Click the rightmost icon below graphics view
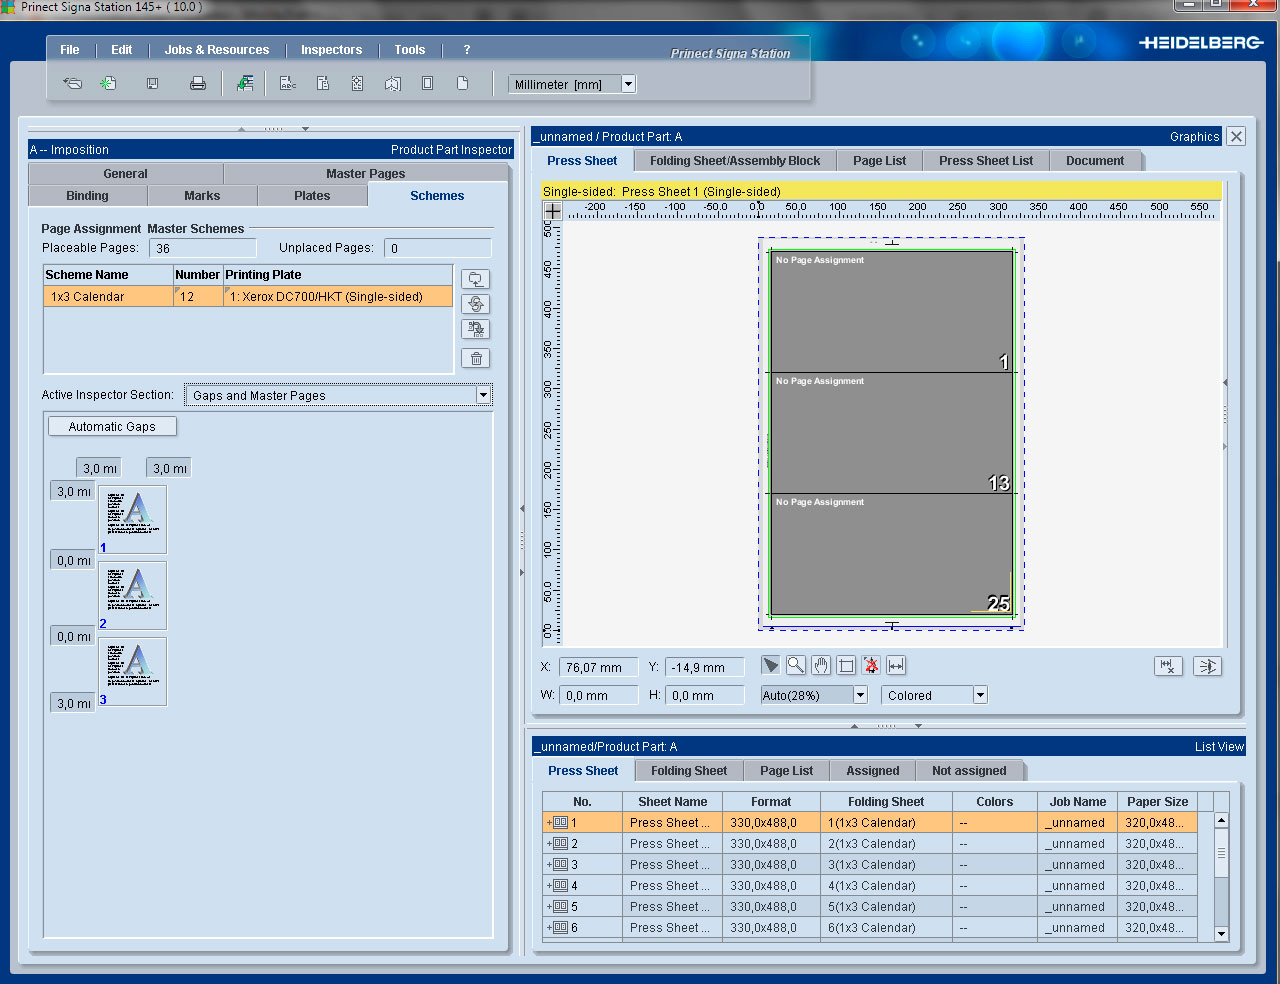 [1207, 666]
